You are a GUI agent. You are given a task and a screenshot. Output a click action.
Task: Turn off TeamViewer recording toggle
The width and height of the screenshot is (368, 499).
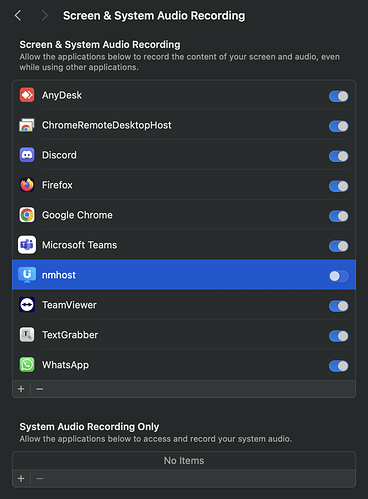(x=339, y=306)
